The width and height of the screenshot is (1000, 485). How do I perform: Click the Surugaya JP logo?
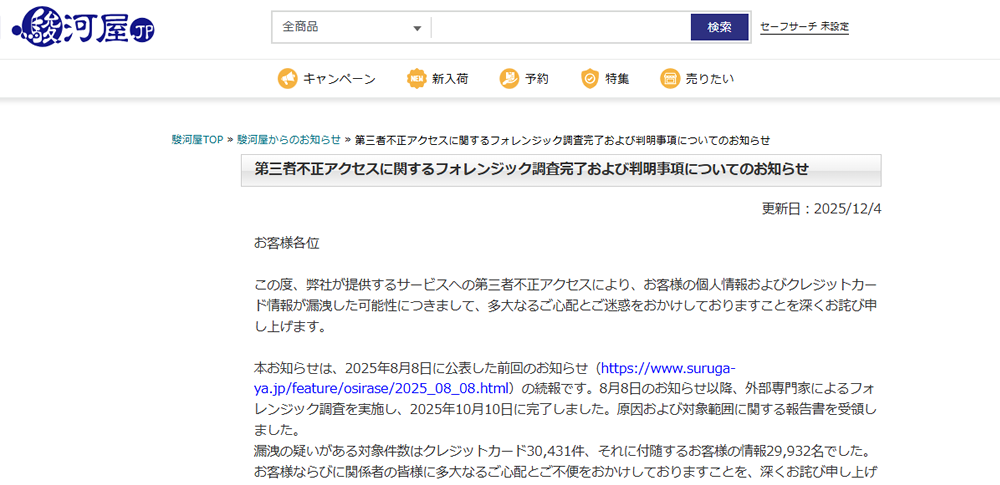pos(84,27)
